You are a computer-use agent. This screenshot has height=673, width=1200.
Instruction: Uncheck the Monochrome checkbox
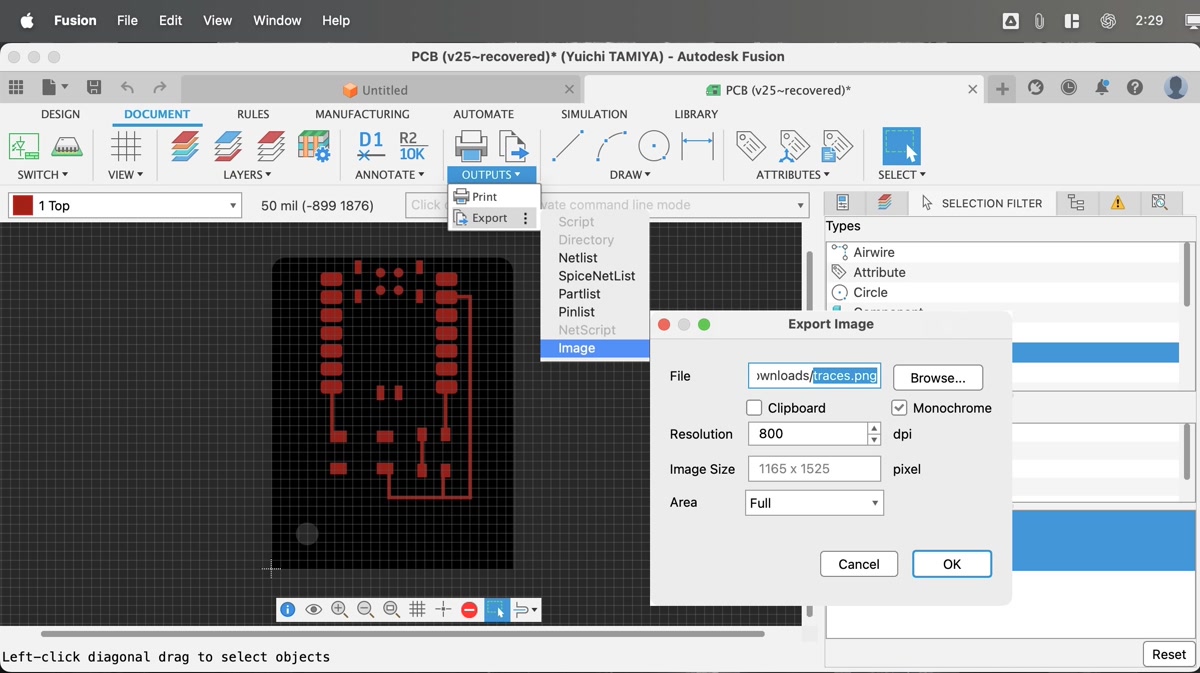[899, 408]
